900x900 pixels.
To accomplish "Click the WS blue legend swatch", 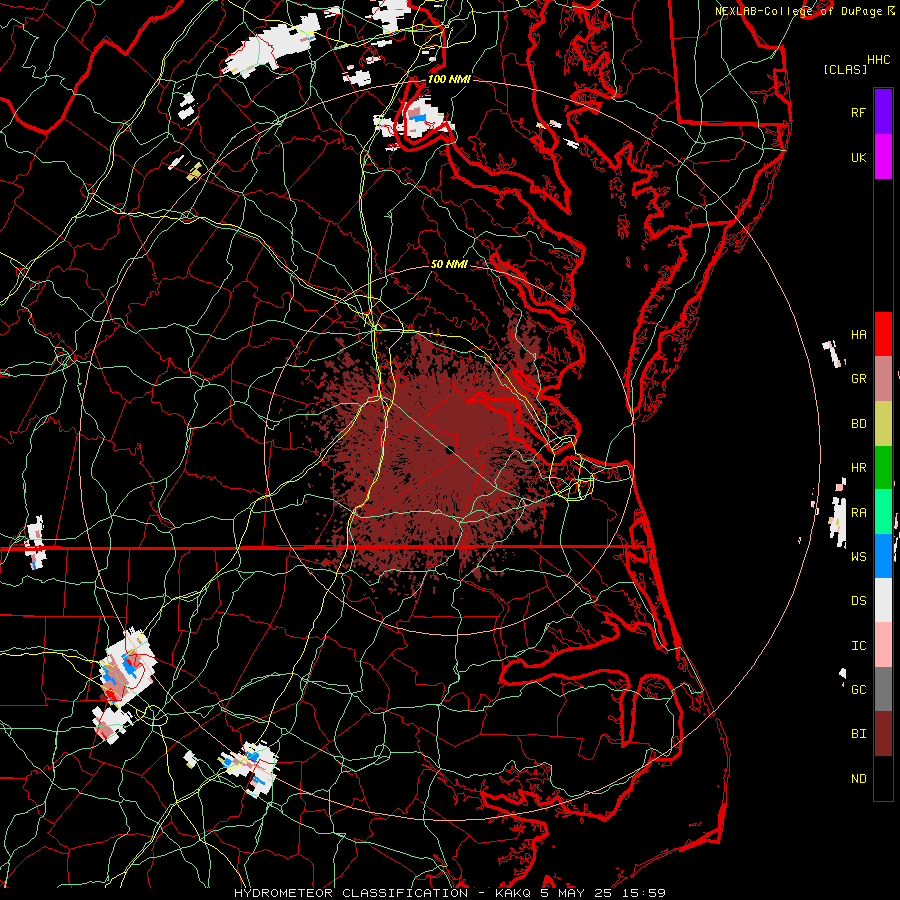I will (883, 556).
